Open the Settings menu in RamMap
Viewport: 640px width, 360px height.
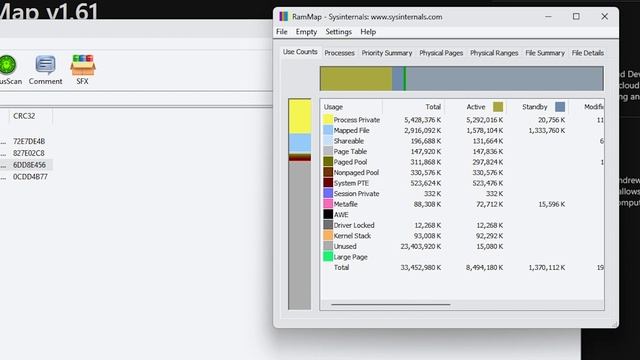[338, 32]
